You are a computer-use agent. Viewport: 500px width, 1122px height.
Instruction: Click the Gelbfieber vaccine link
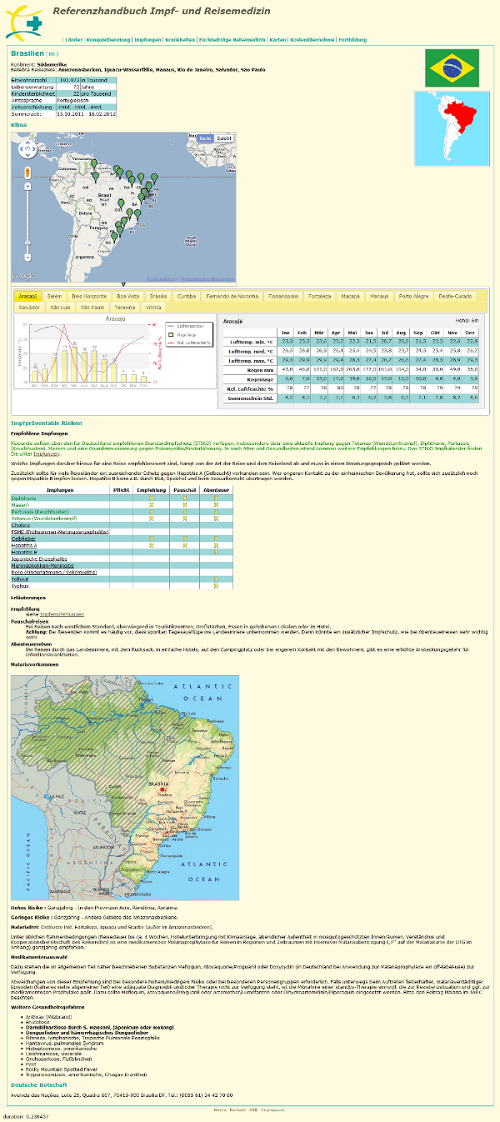tap(23, 539)
